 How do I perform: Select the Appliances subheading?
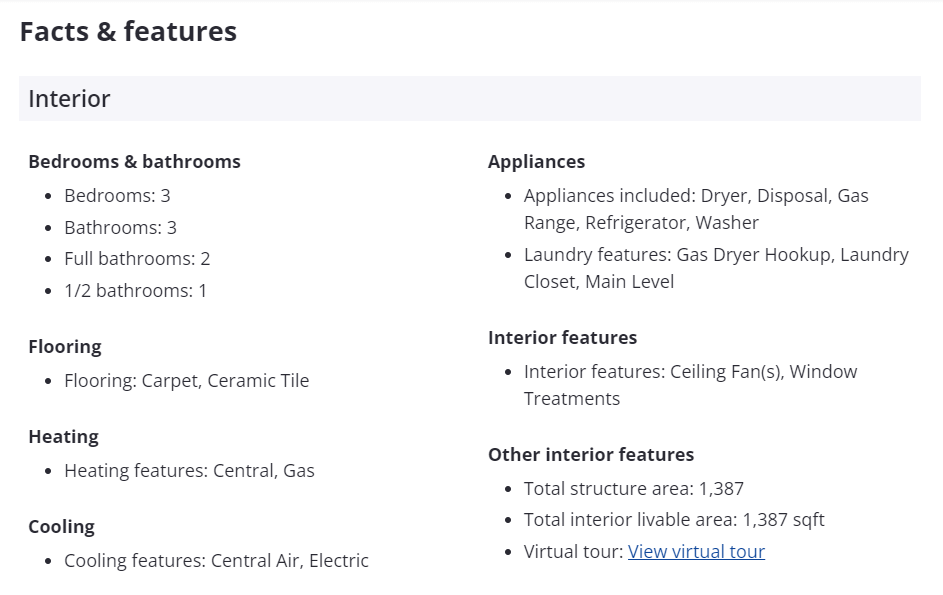[x=536, y=161]
